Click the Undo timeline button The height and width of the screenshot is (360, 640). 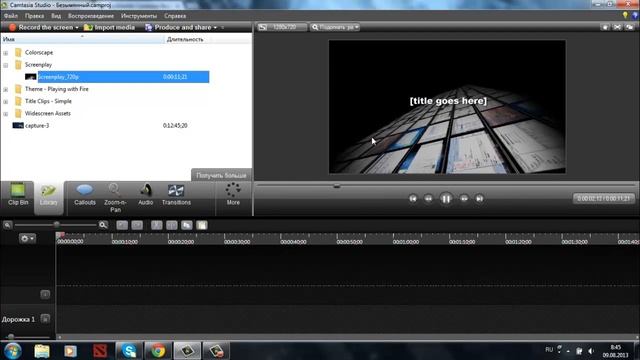coord(122,225)
